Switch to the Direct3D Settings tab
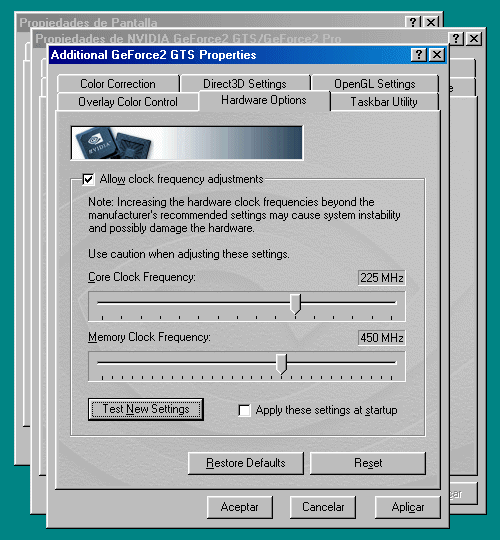The height and width of the screenshot is (540, 500). coord(245,84)
